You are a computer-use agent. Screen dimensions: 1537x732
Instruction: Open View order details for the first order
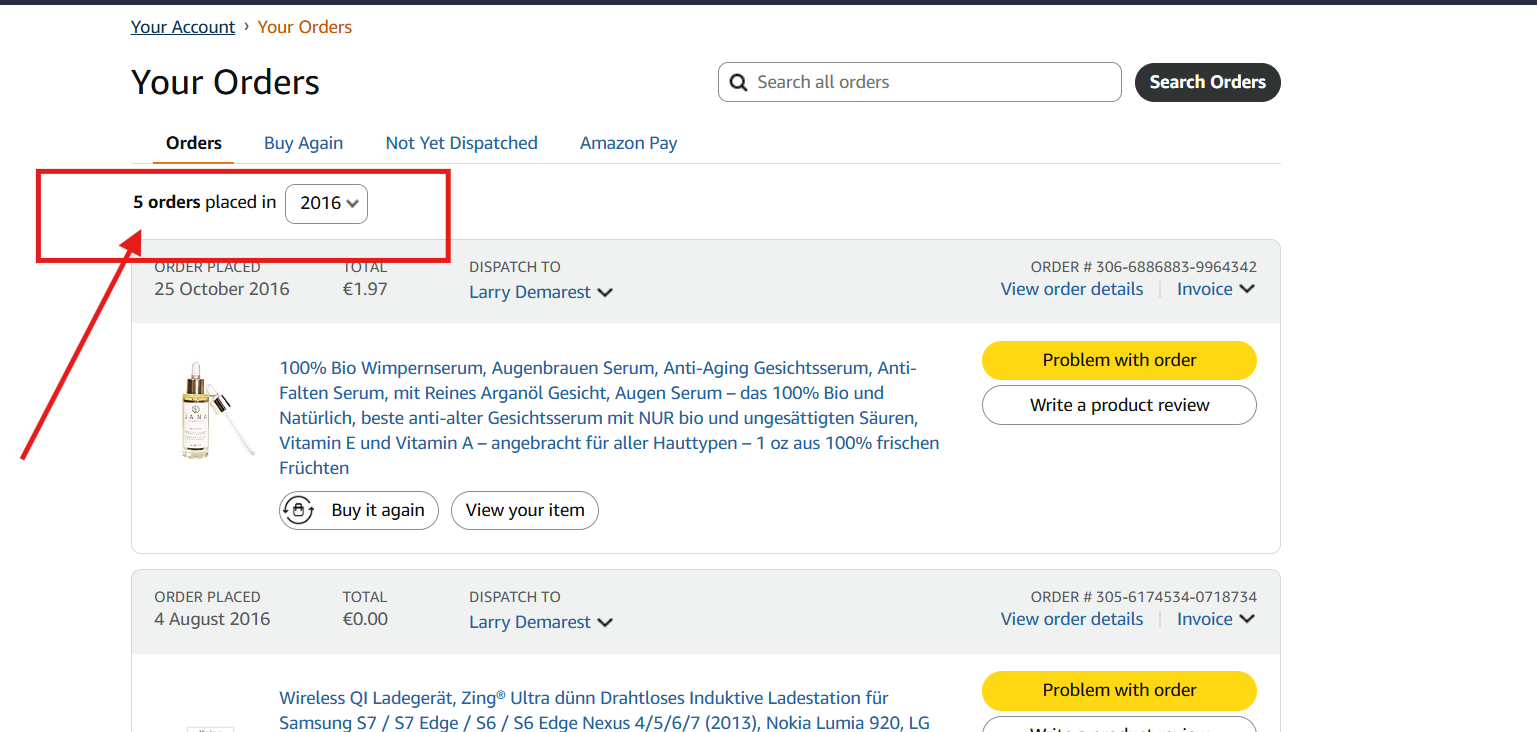[x=1071, y=288]
